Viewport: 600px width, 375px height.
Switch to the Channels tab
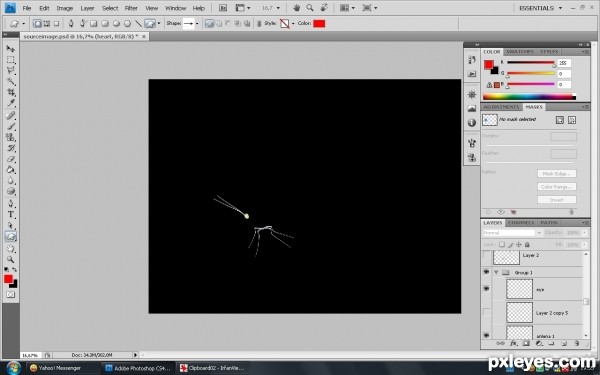(521, 223)
